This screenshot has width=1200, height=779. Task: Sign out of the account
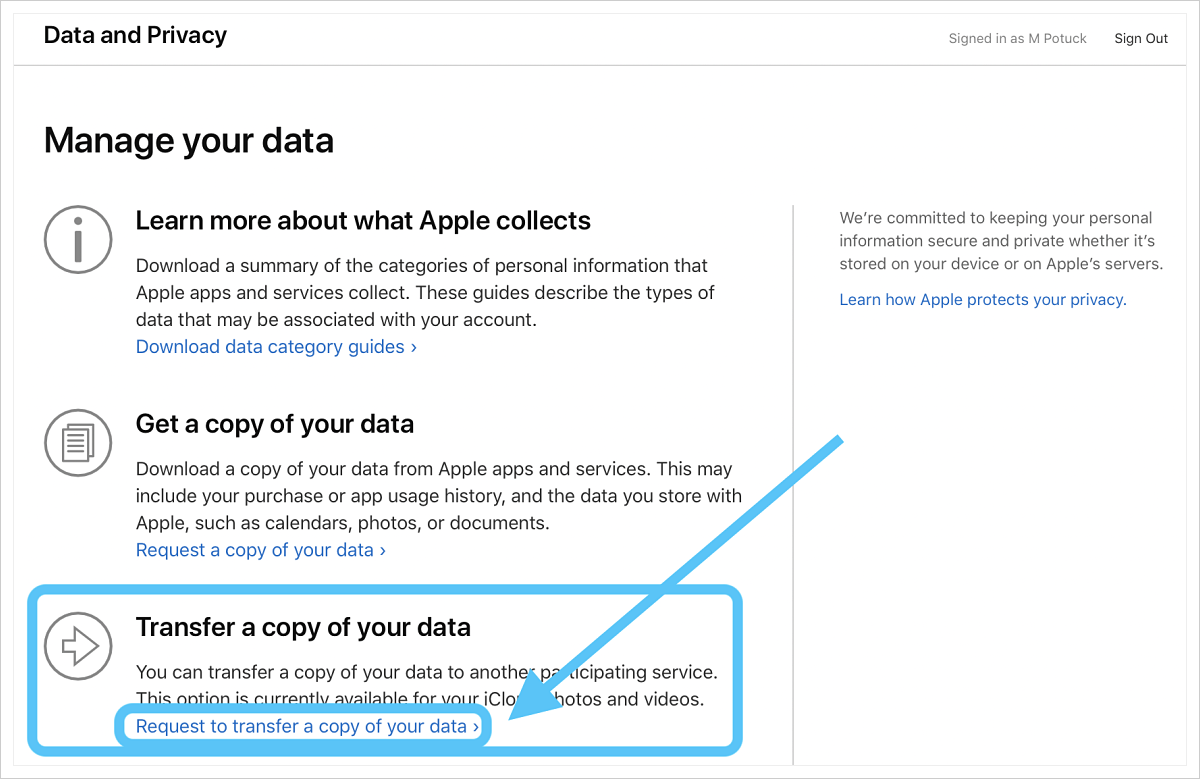[x=1141, y=39]
